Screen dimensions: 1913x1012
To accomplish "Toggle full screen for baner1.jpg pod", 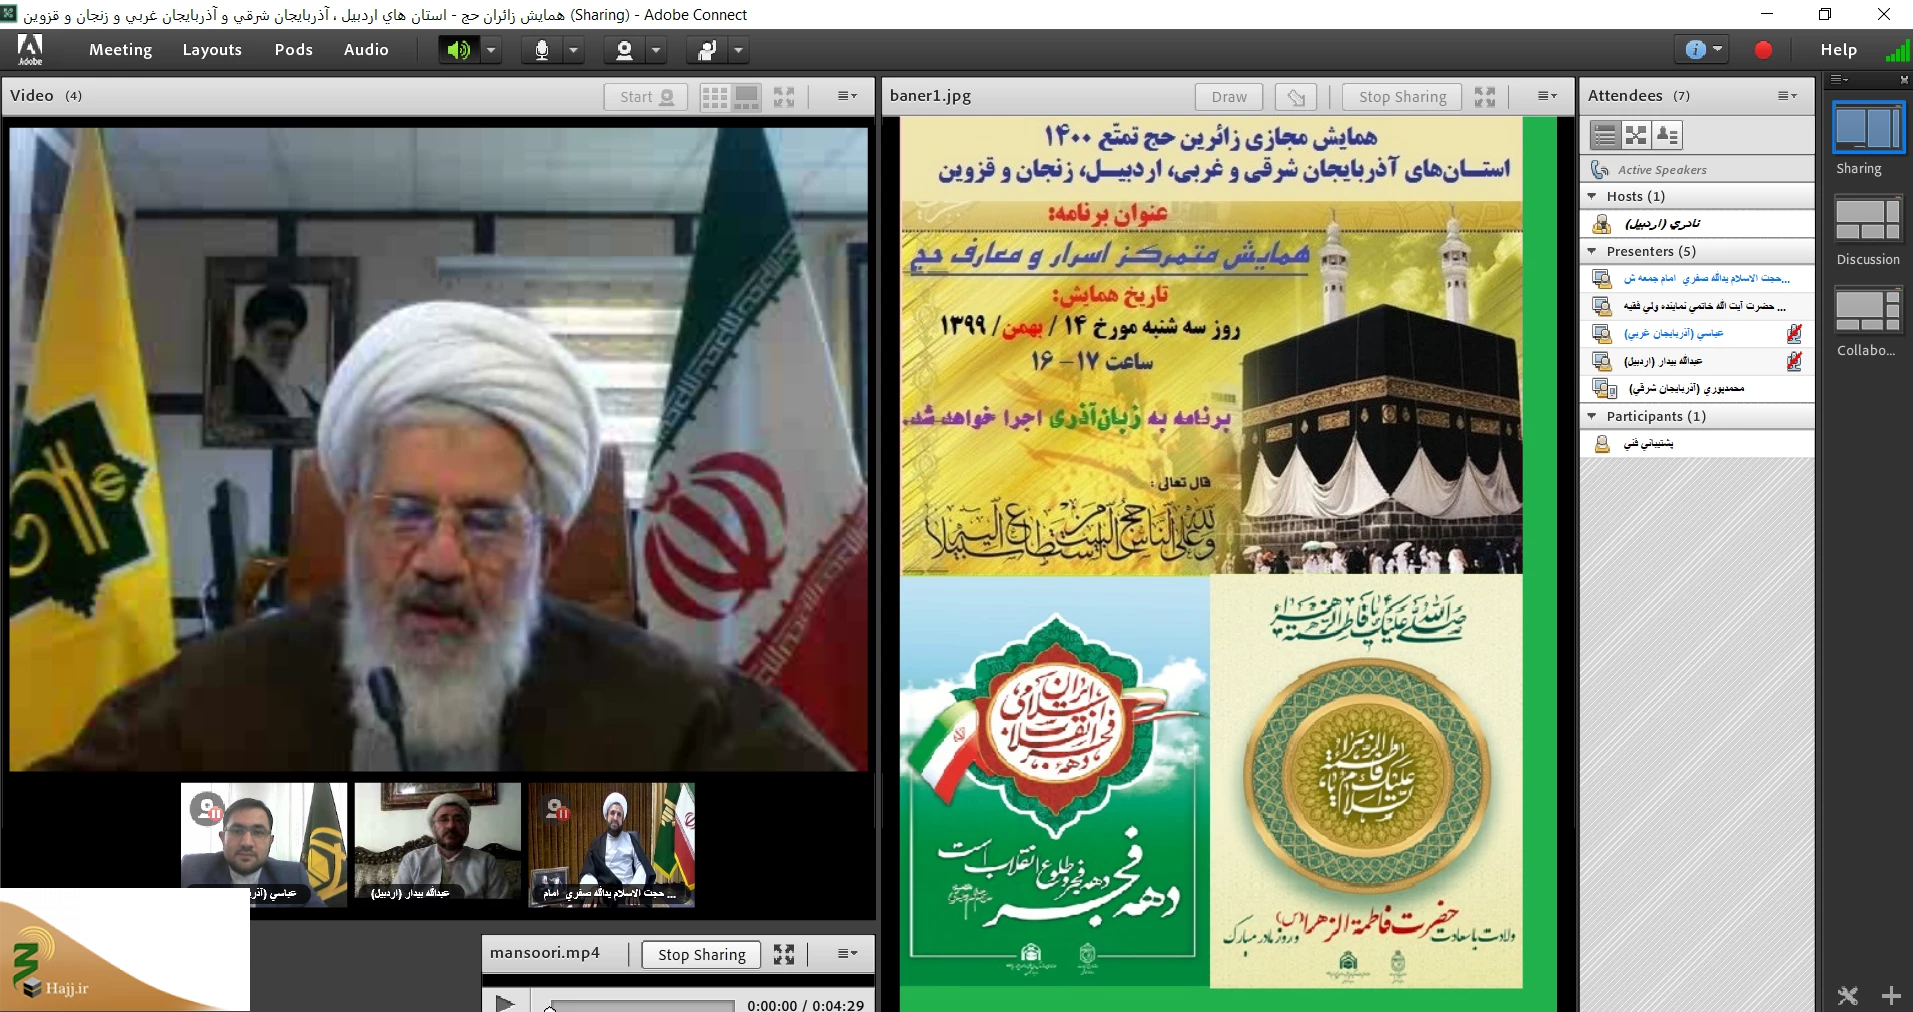I will (x=1485, y=97).
